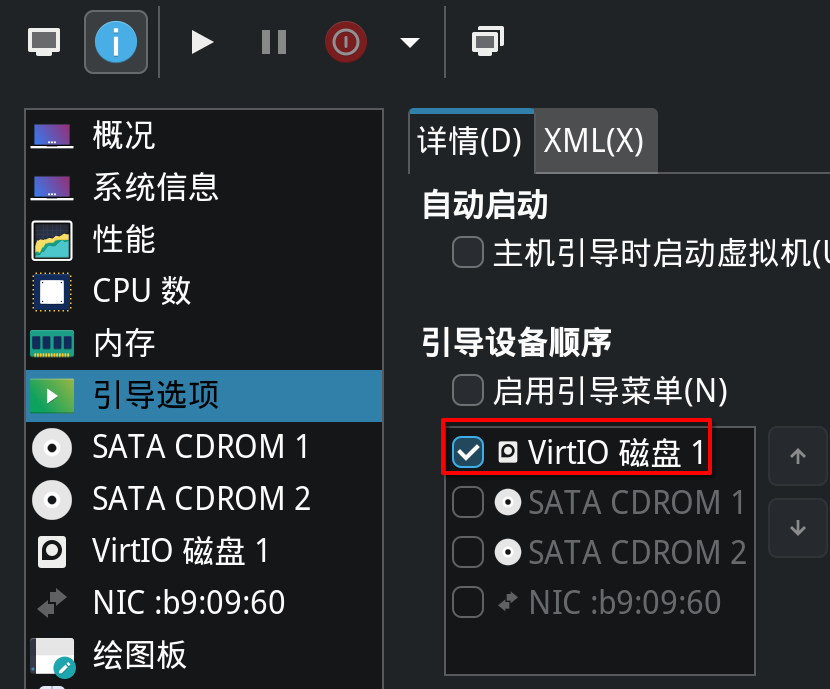Open the manage snapshots icon

pos(487,42)
